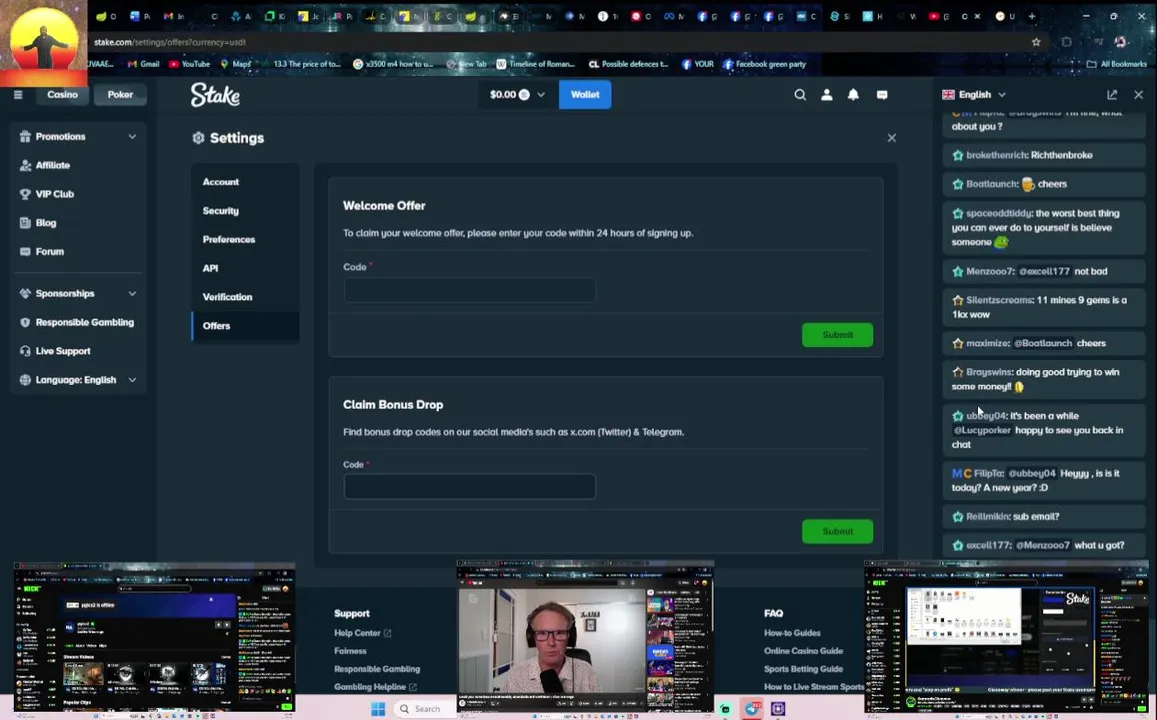The height and width of the screenshot is (720, 1157).
Task: Click the browser address bar URL
Action: (x=170, y=42)
